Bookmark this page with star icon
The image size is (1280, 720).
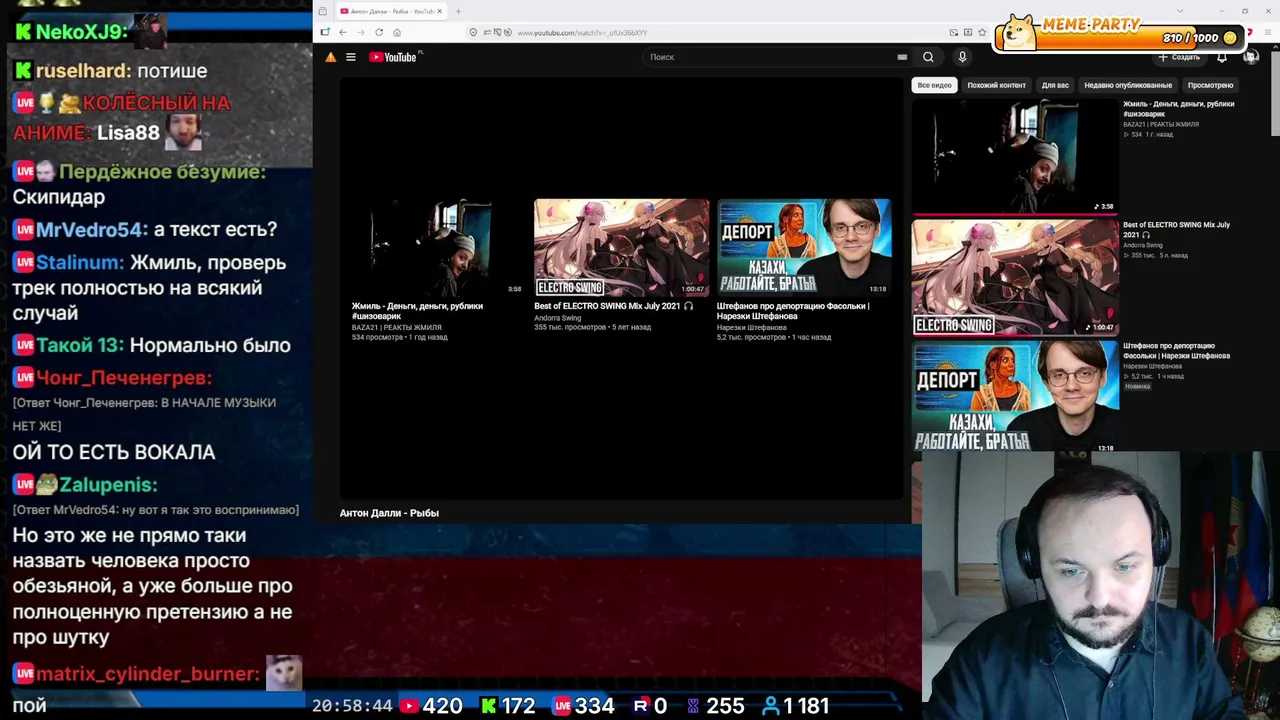[982, 32]
